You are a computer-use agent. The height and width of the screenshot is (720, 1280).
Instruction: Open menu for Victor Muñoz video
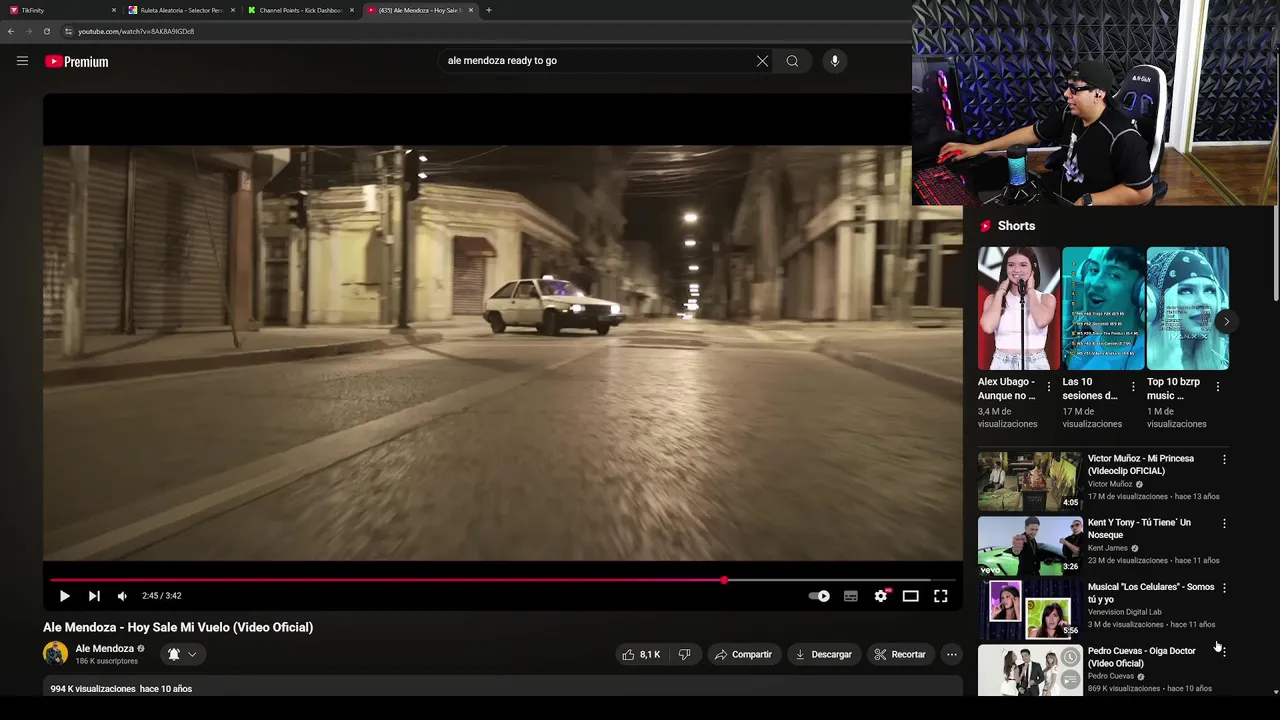[1224, 460]
